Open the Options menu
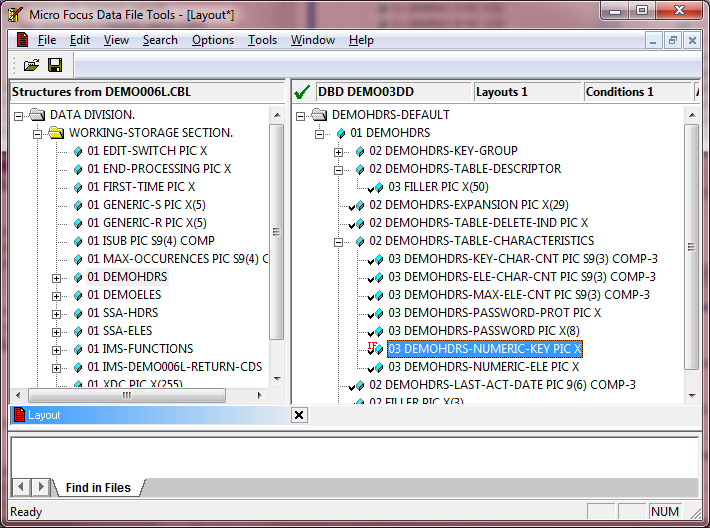The width and height of the screenshot is (710, 528). coord(212,40)
